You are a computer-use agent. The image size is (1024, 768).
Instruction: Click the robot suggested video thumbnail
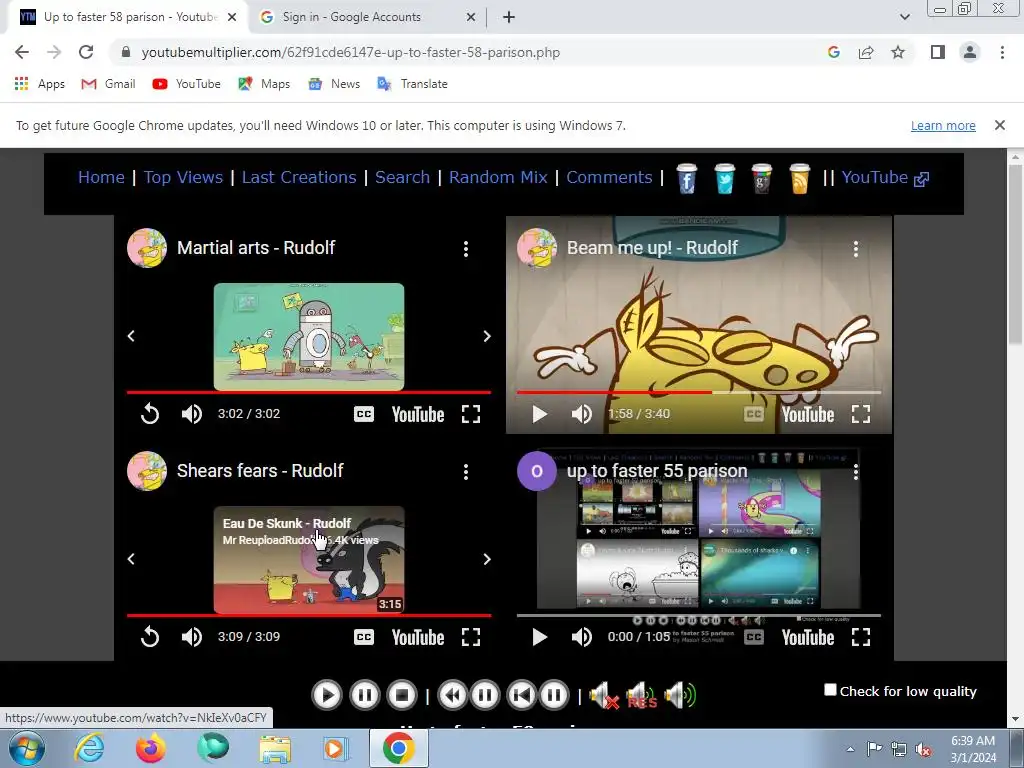(x=309, y=336)
